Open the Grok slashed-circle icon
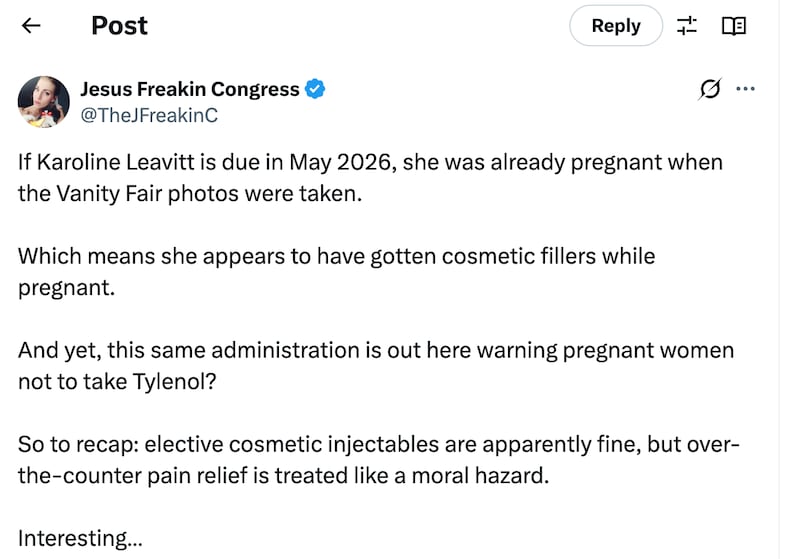Image resolution: width=800 pixels, height=559 pixels. 709,89
